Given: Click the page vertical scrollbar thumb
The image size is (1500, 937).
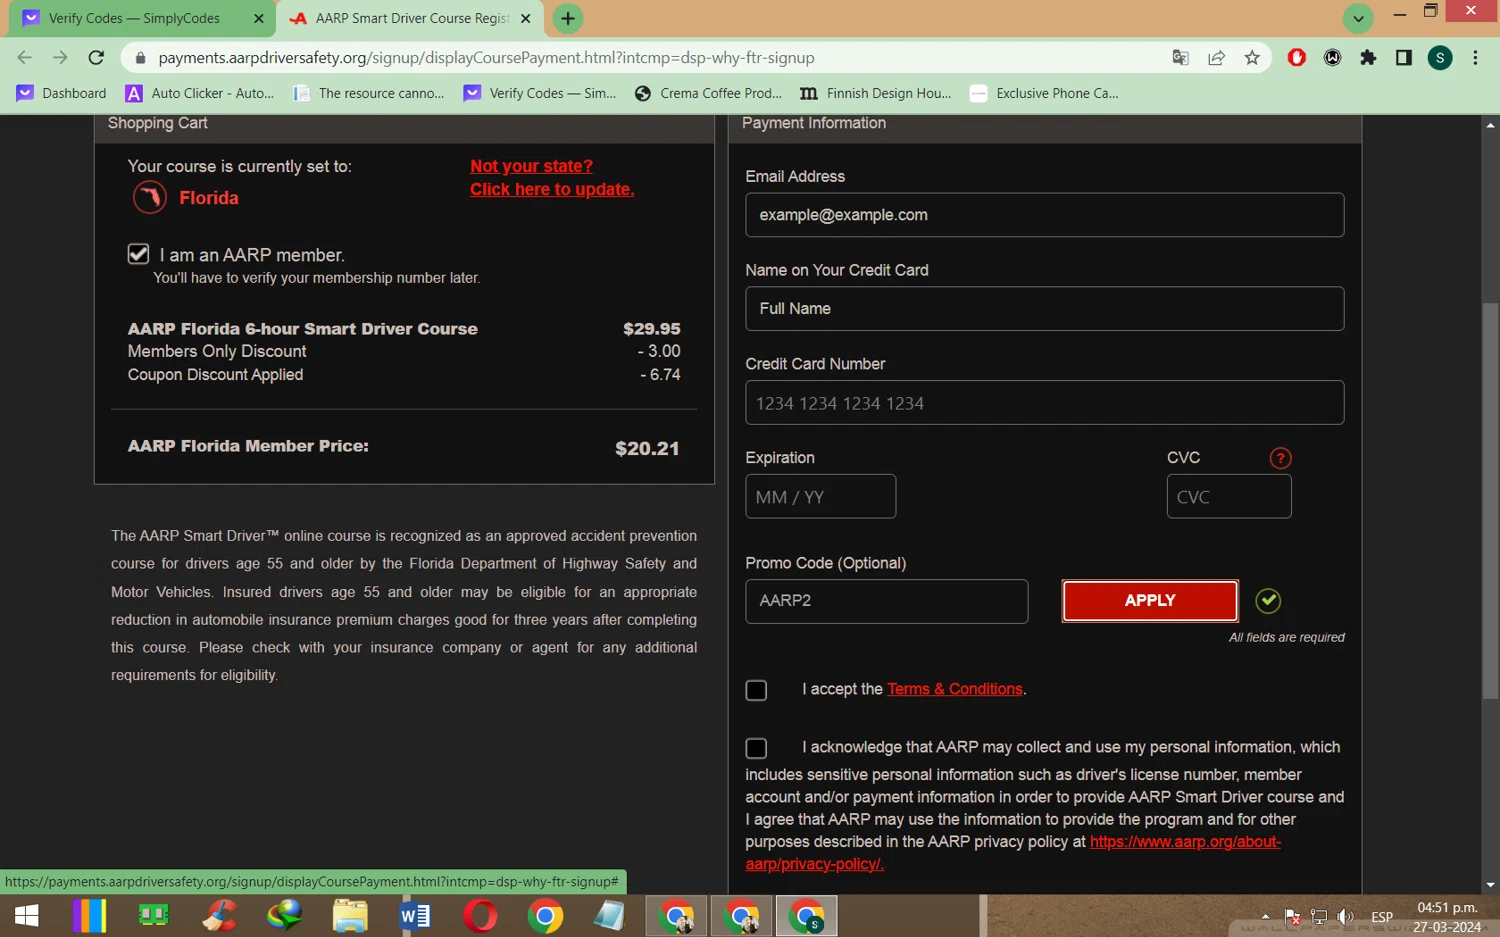Looking at the screenshot, I should click(1490, 500).
